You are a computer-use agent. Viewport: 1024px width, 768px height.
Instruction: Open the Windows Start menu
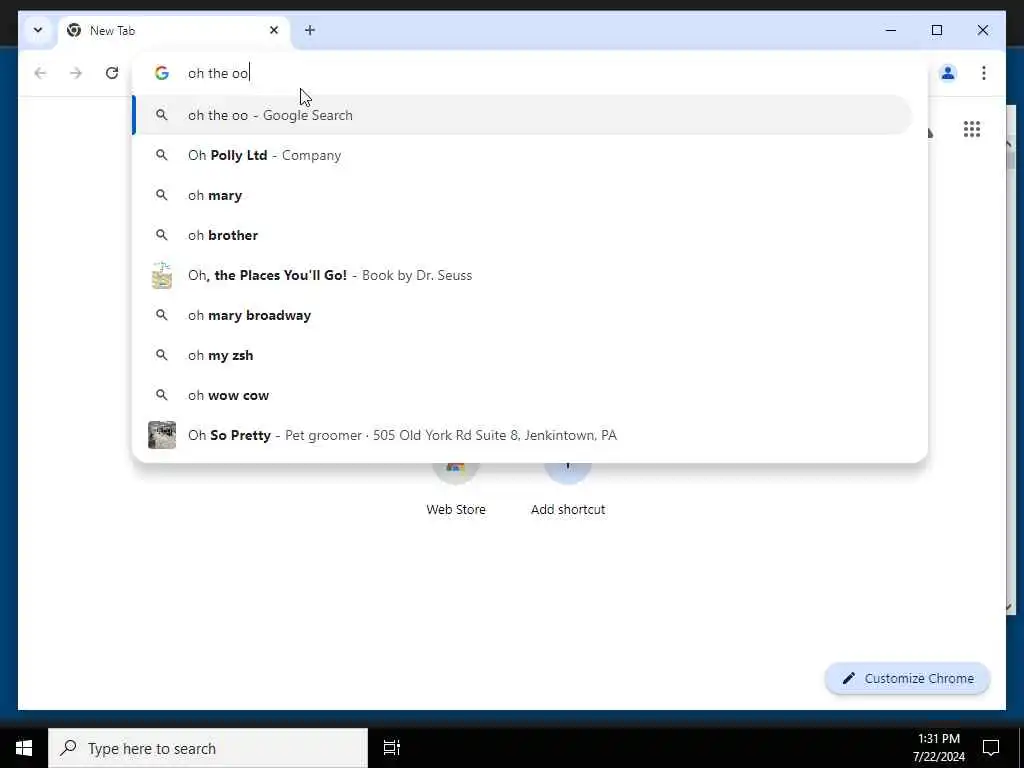coord(24,748)
